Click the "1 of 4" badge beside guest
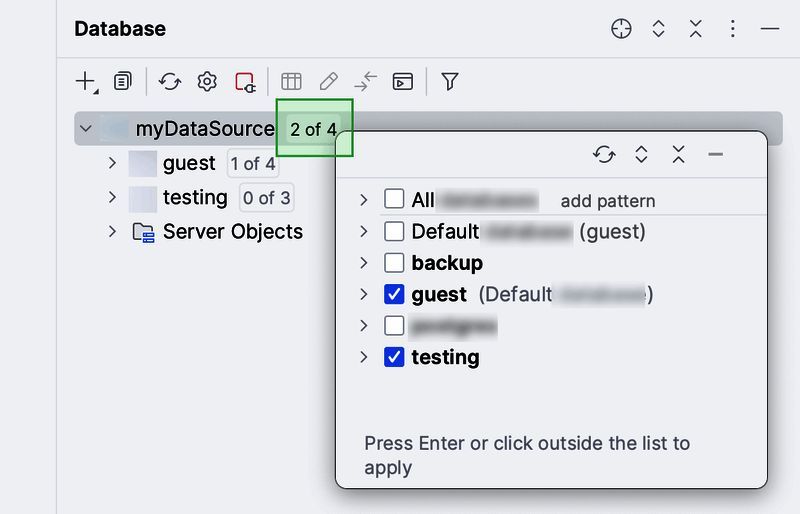Screen dimensions: 800x514 tap(252, 164)
